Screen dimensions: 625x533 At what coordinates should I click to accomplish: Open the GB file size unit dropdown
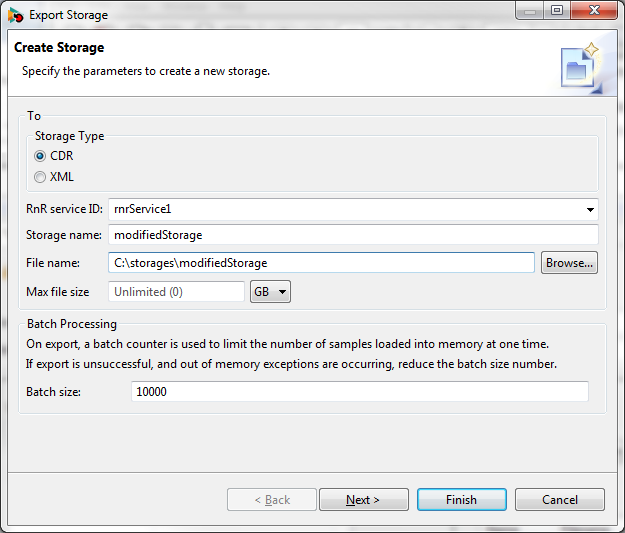coord(270,292)
